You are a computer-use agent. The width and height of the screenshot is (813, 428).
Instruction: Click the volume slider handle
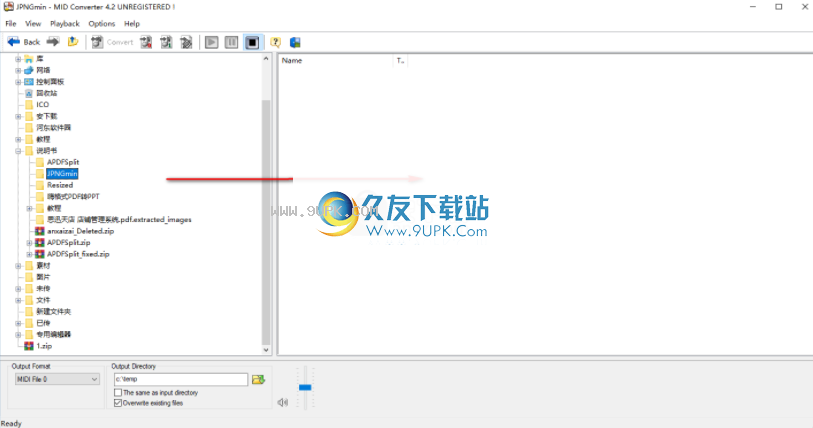pos(305,387)
